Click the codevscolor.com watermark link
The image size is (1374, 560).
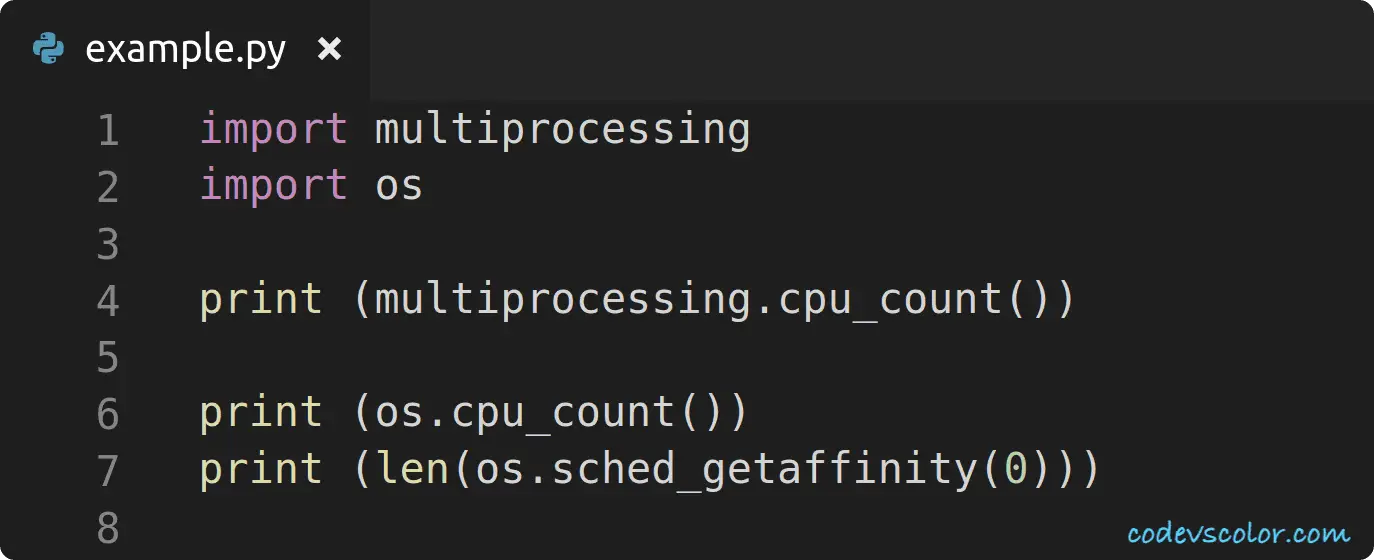pos(1238,533)
